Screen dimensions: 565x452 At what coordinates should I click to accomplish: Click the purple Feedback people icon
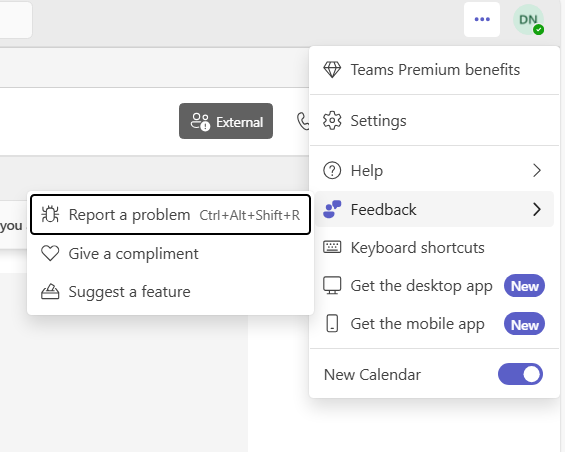[332, 209]
